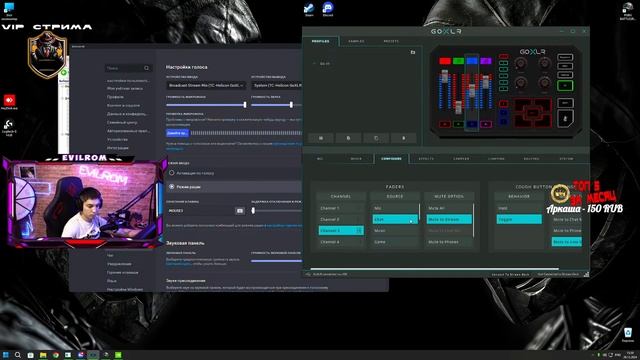Viewport: 640px width, 360px height.
Task: Switch to SAMPLES tab in GoXLR
Action: pos(356,41)
